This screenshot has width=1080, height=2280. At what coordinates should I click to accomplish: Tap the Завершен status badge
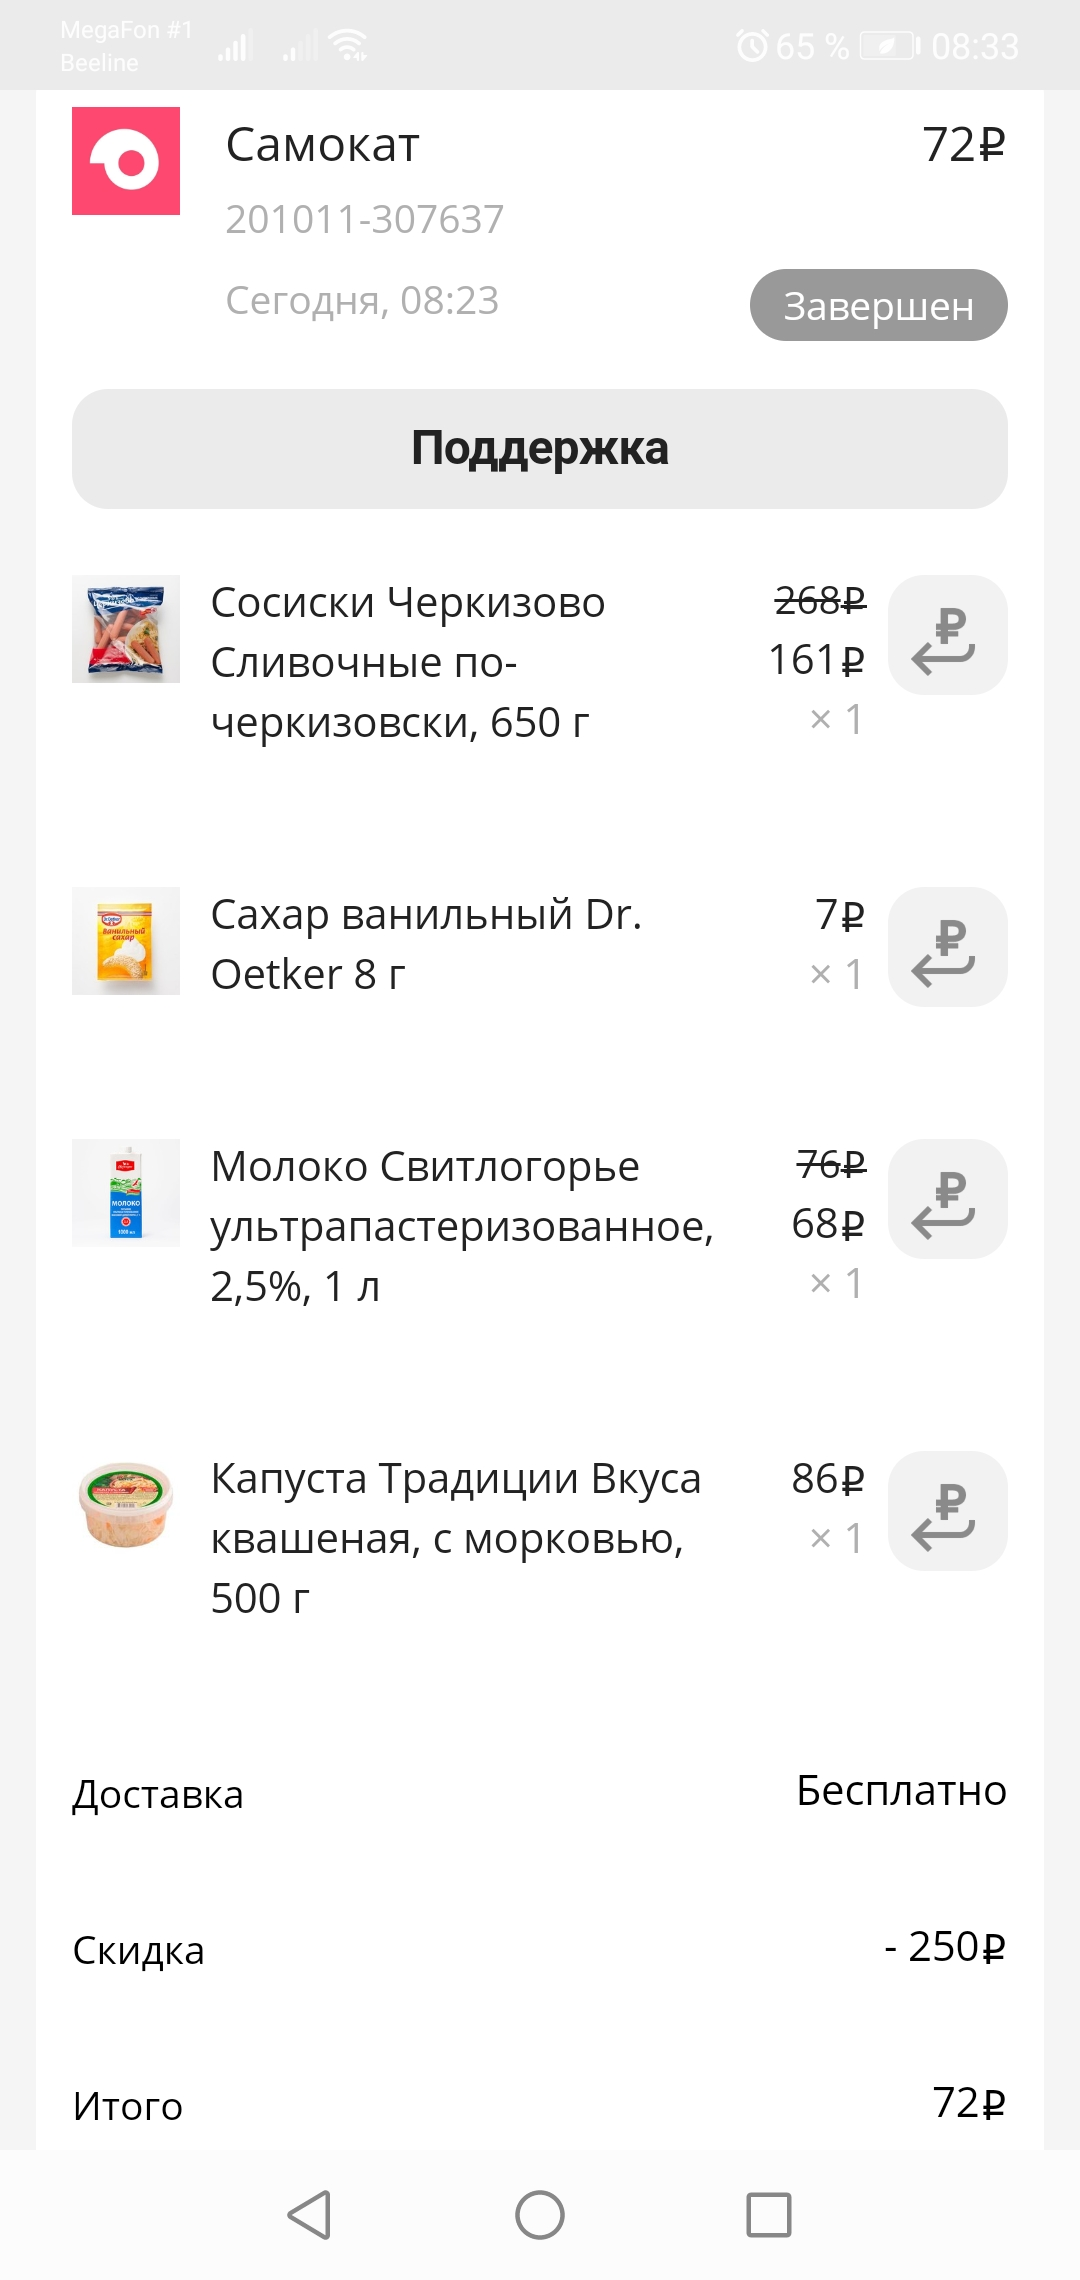tap(879, 305)
